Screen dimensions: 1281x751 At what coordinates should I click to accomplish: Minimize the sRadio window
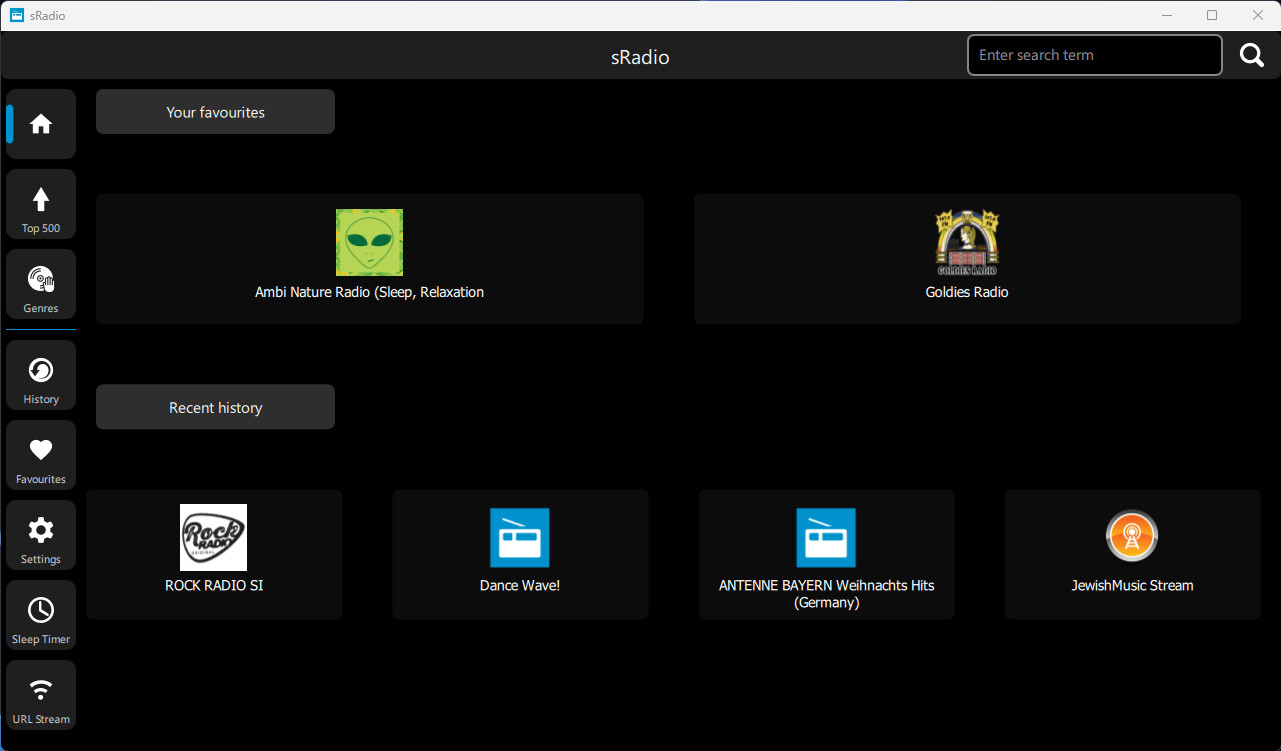point(1167,15)
